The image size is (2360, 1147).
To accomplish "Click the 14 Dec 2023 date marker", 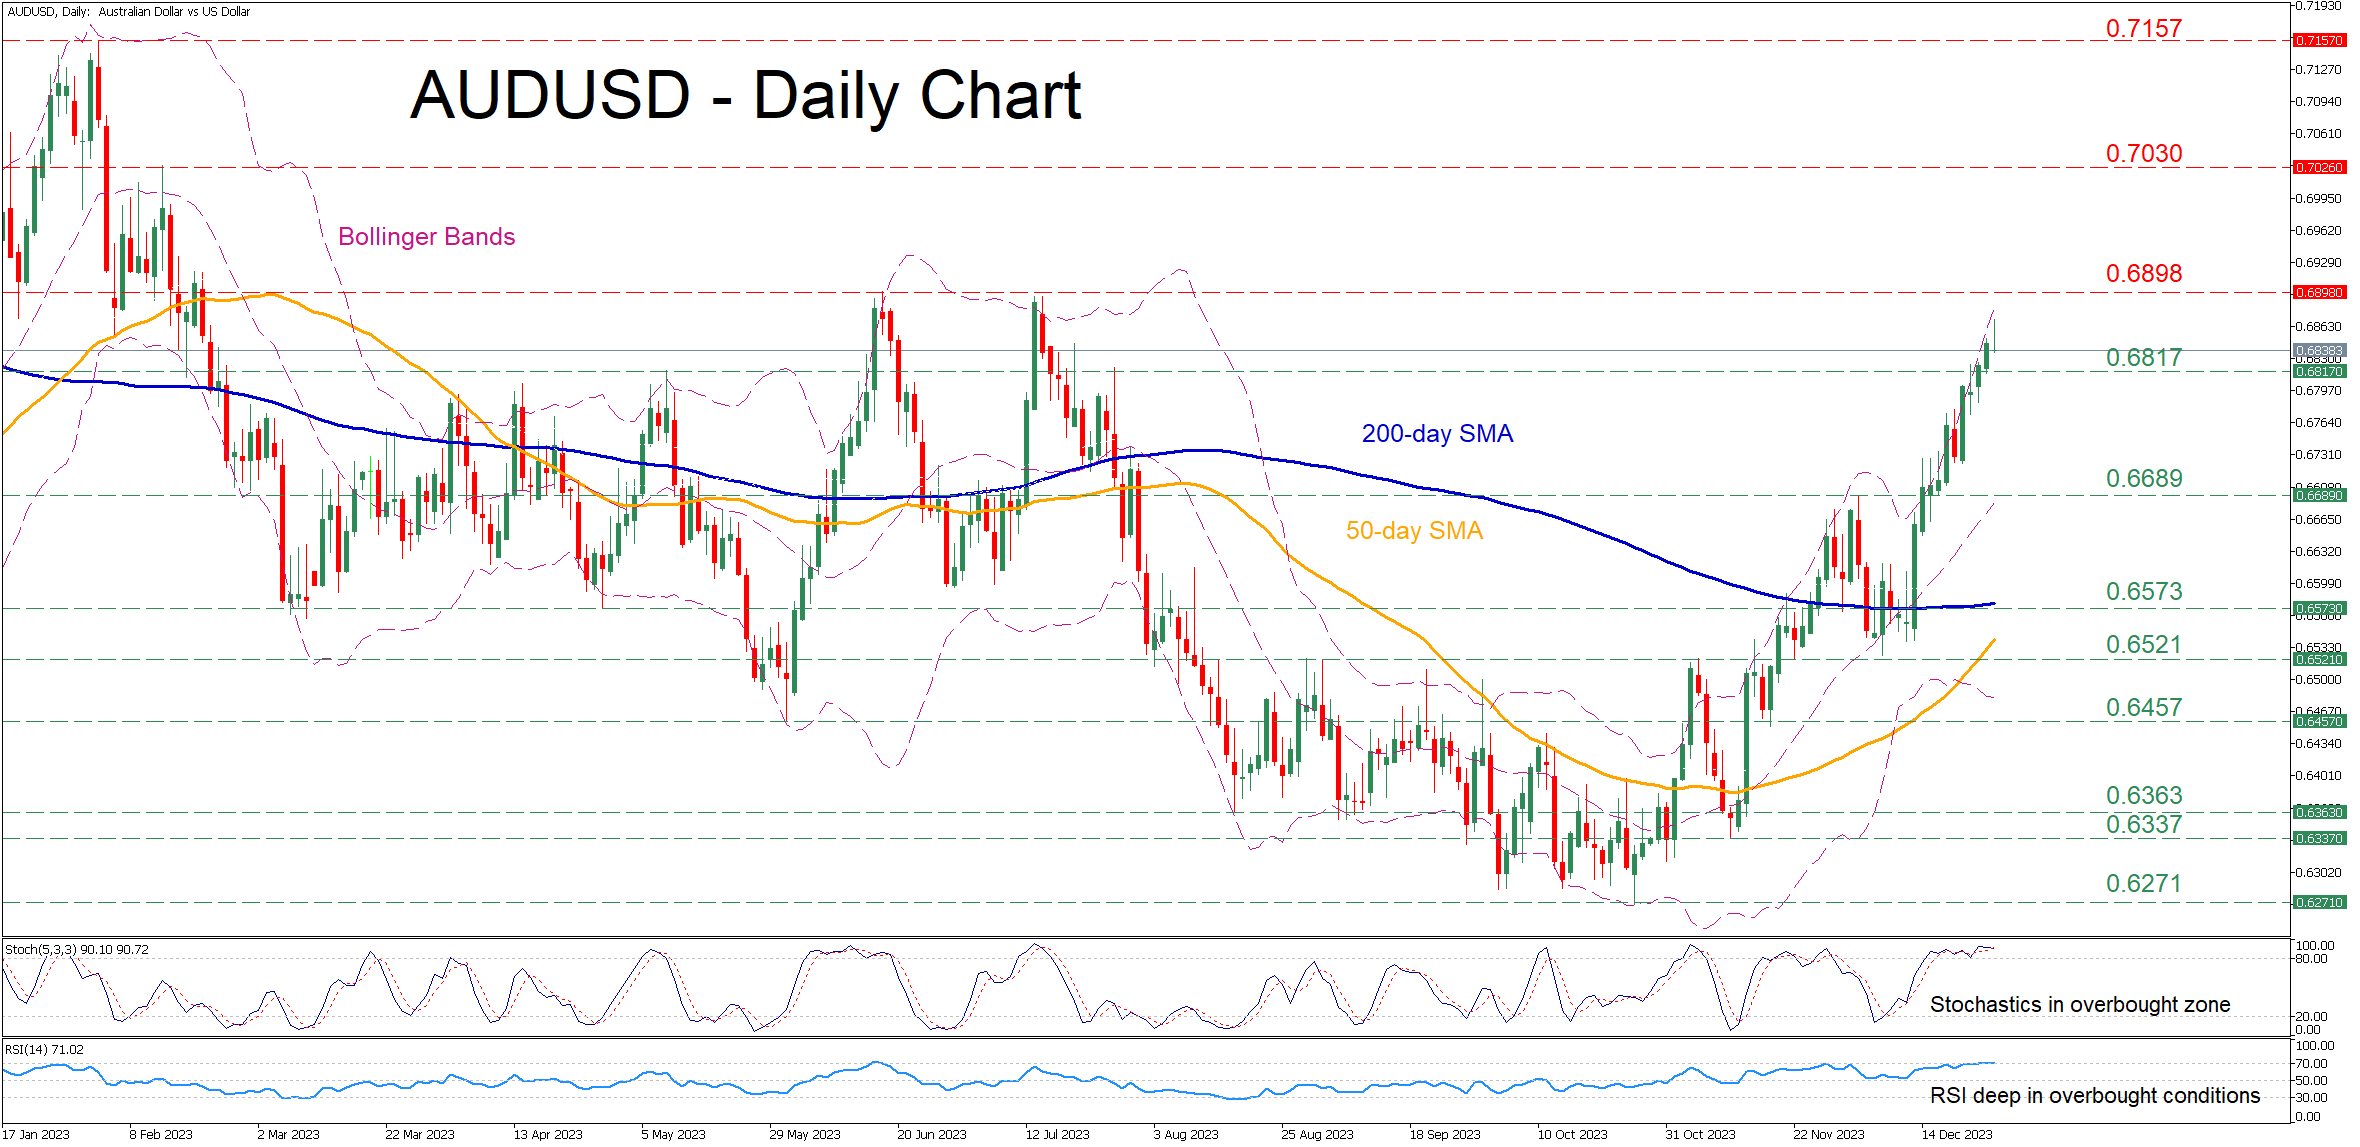I will (1956, 1134).
